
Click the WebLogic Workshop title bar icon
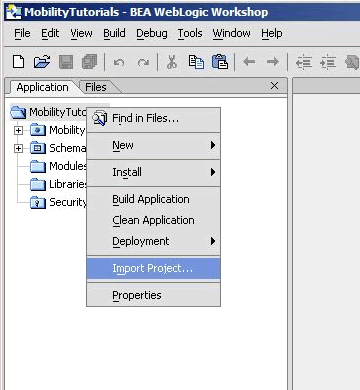[14, 12]
